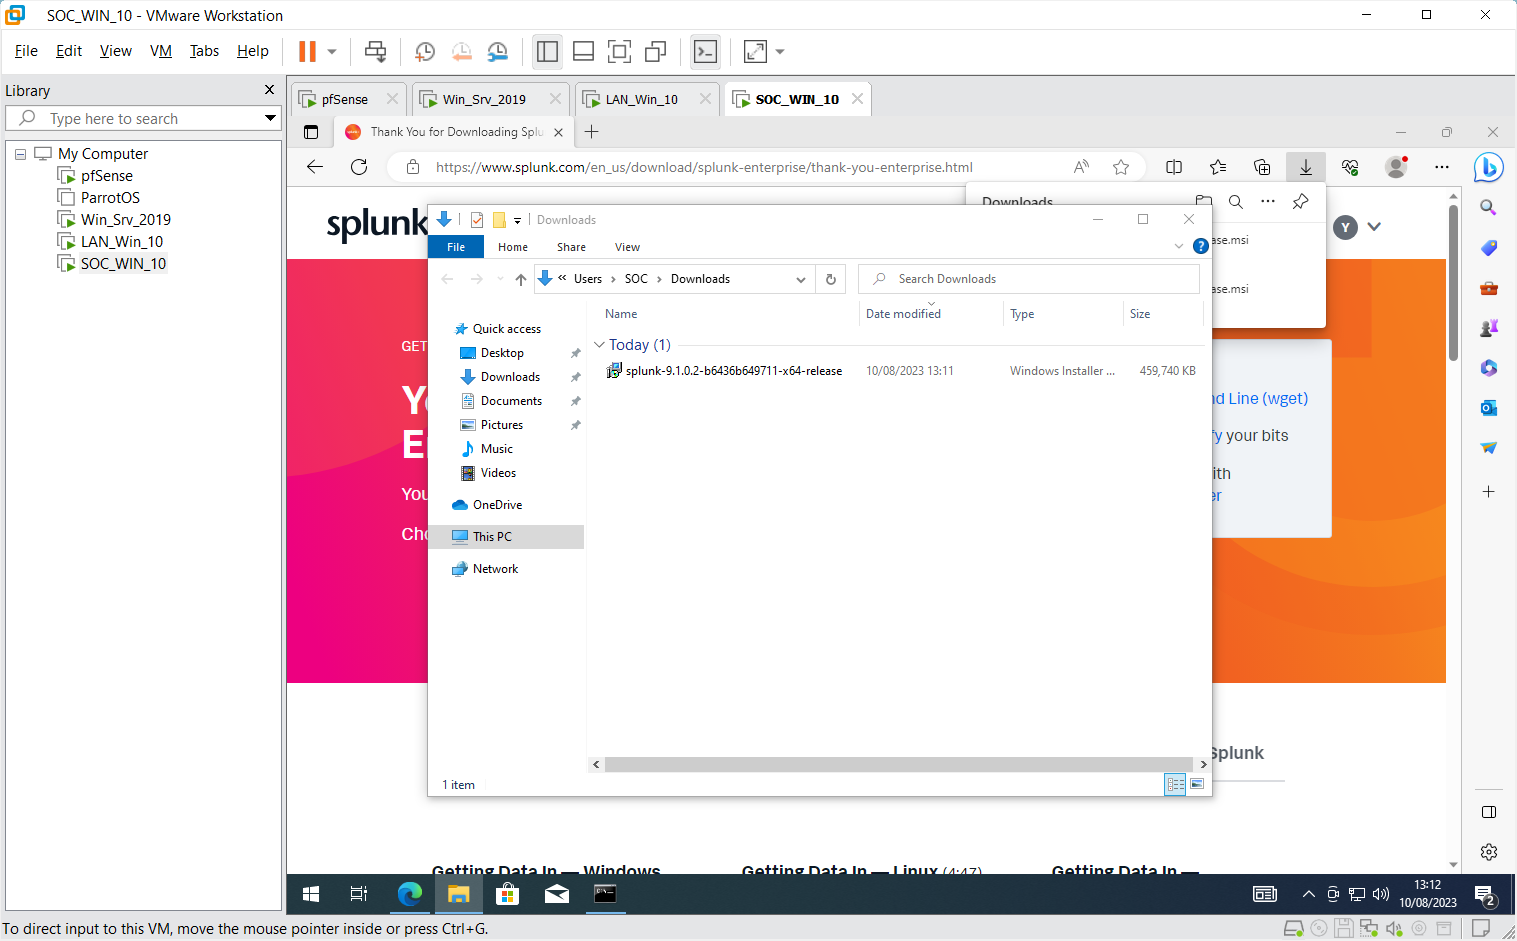
Task: Select SOC_WIN_10 in the library tree
Action: pyautogui.click(x=123, y=264)
